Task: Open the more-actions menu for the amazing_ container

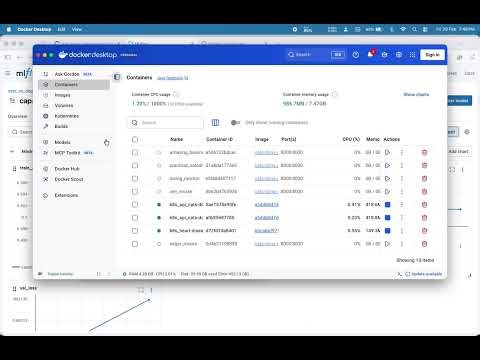Action: 402,152
